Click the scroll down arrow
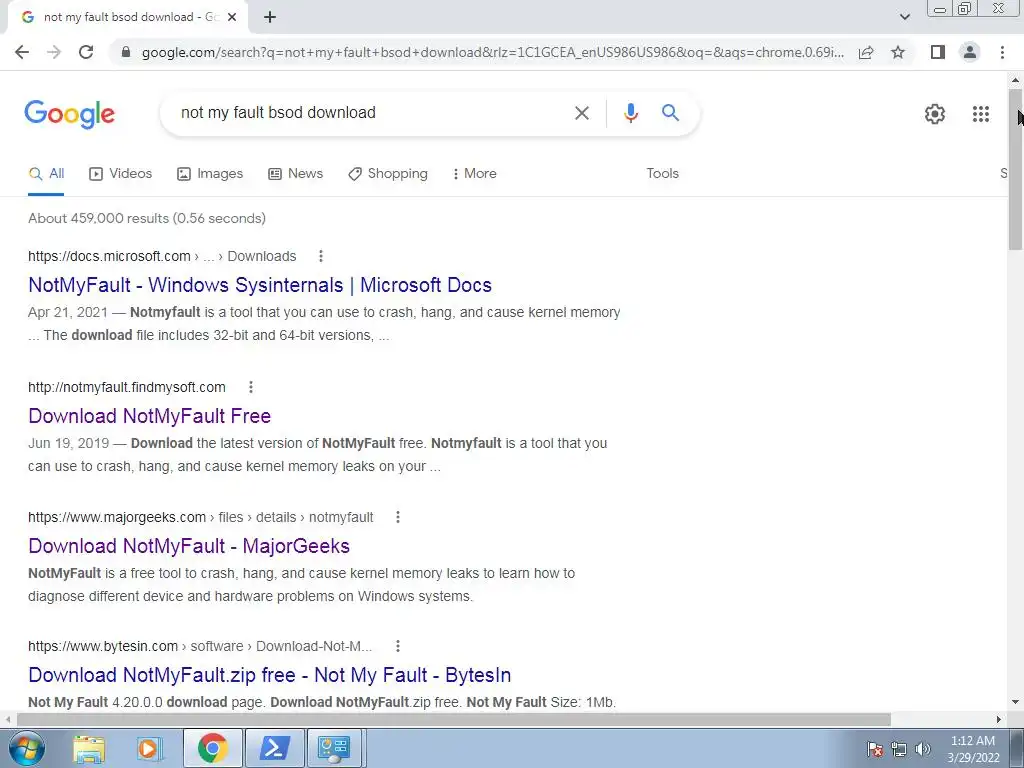Image resolution: width=1024 pixels, height=768 pixels. (1016, 703)
